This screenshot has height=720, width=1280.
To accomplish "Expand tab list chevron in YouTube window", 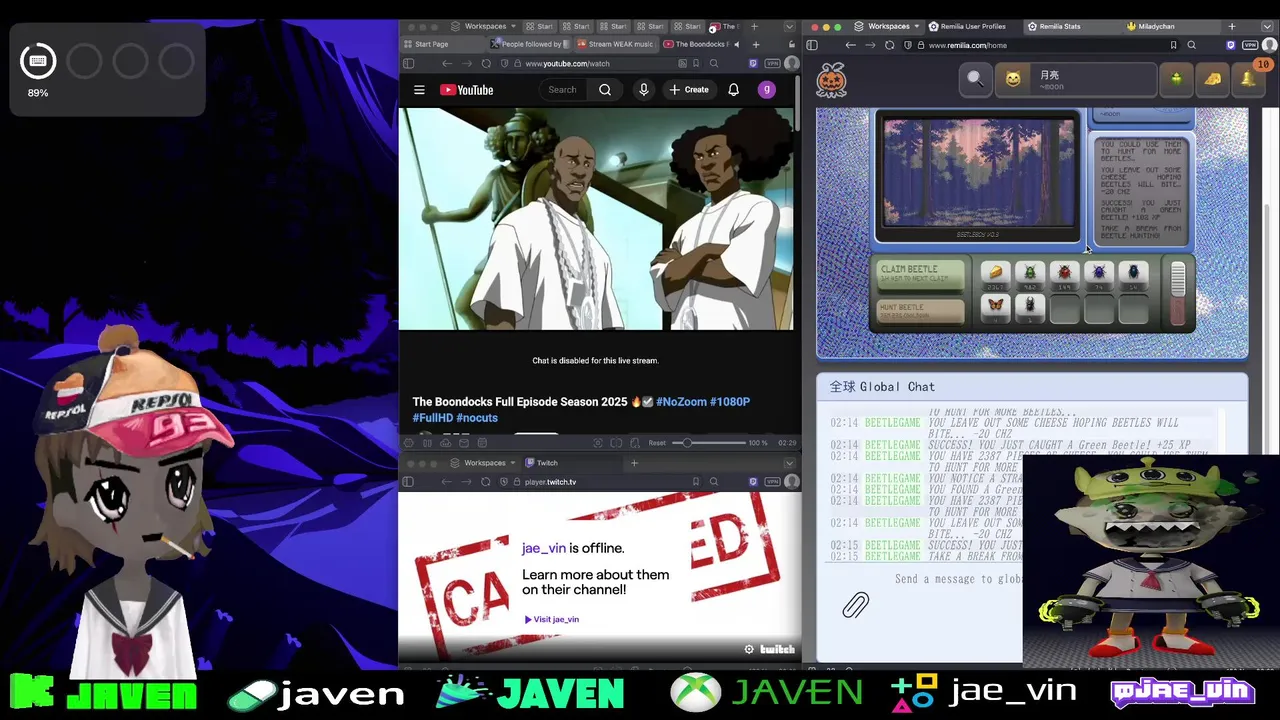I will point(788,26).
